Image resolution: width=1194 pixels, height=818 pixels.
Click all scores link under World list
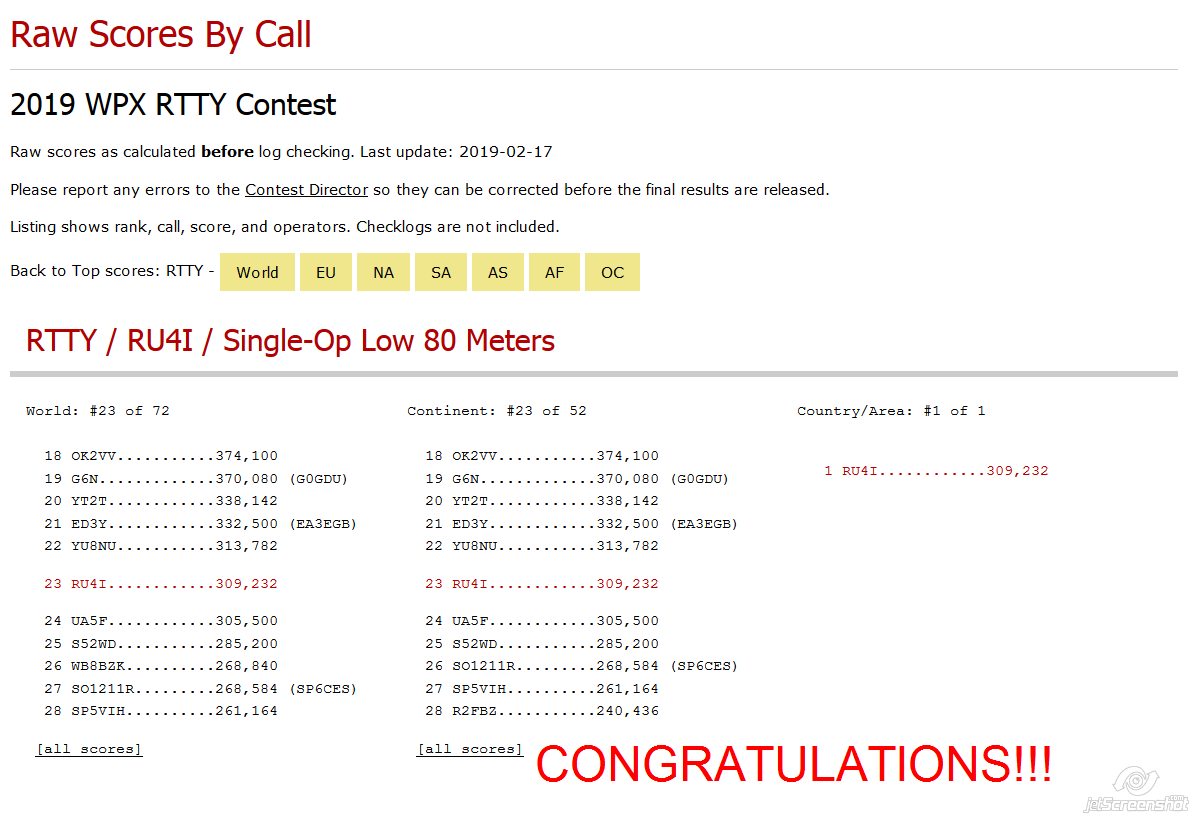click(x=89, y=749)
